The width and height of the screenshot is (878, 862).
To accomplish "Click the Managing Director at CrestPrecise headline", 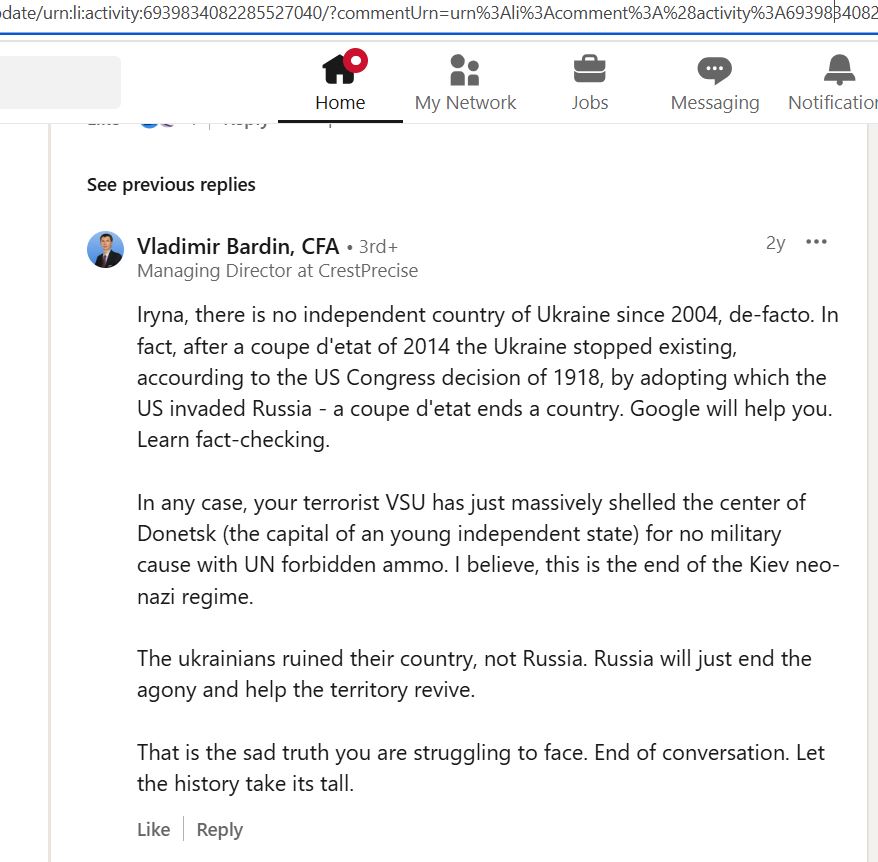I will pyautogui.click(x=277, y=270).
